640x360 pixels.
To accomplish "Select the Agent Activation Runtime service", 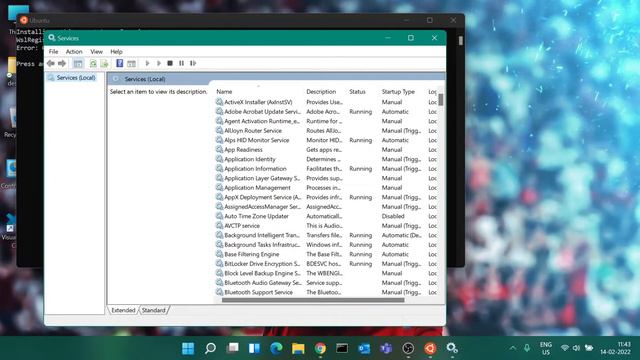I will coord(327,121).
